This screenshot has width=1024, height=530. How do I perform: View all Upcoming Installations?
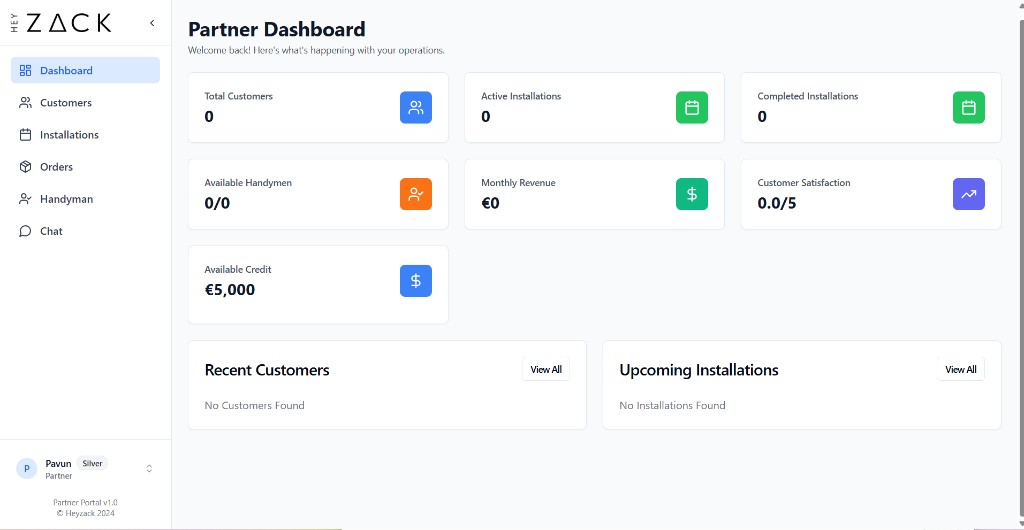[x=961, y=369]
